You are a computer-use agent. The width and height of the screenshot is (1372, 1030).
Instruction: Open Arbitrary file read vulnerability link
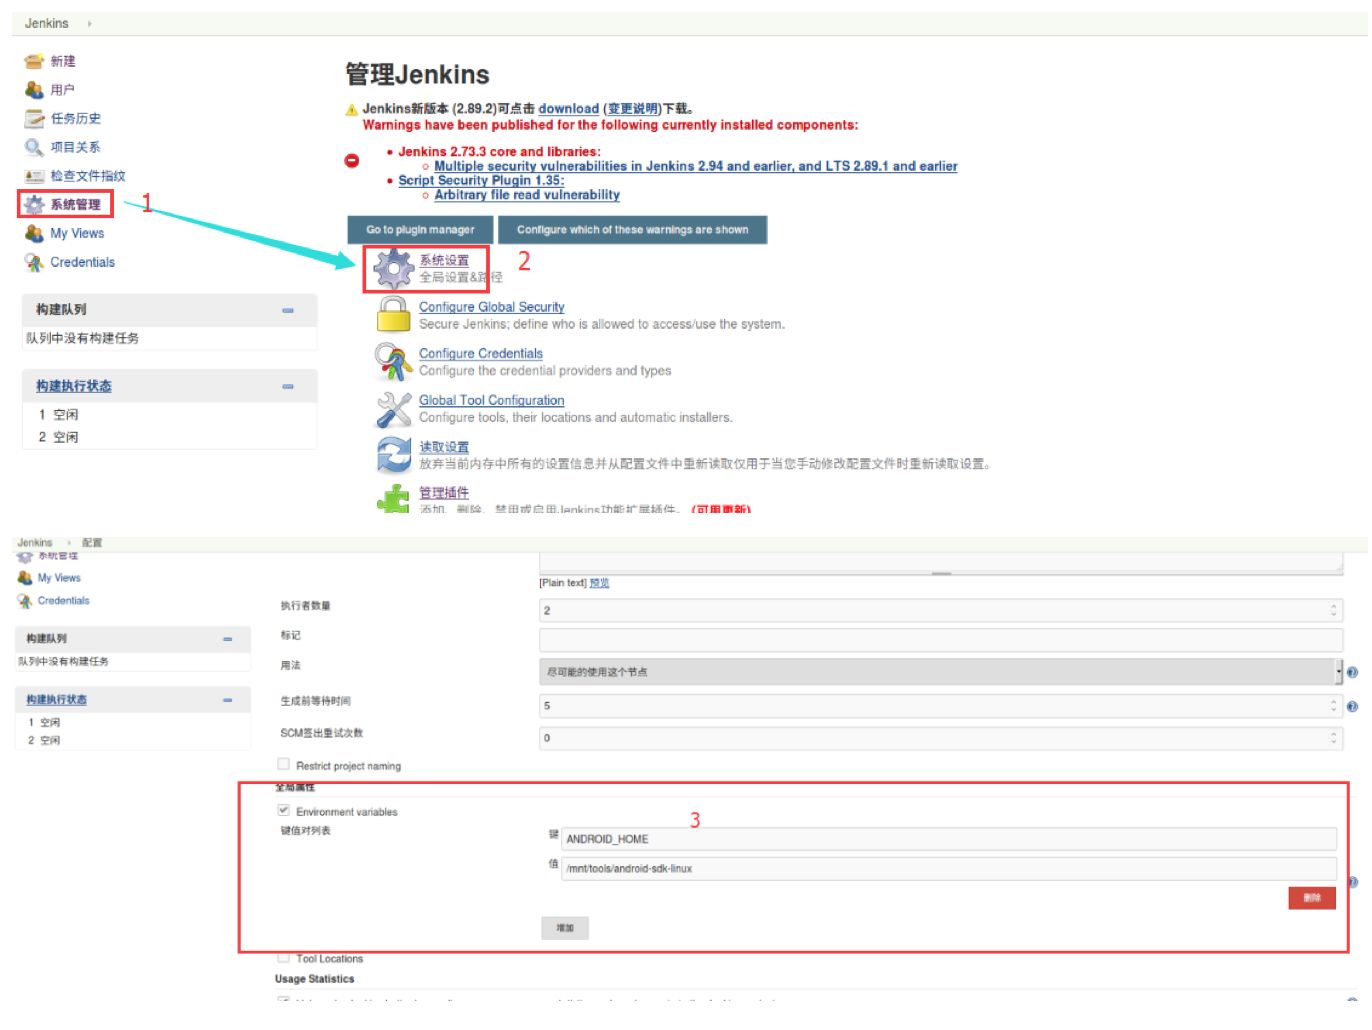[x=527, y=195]
